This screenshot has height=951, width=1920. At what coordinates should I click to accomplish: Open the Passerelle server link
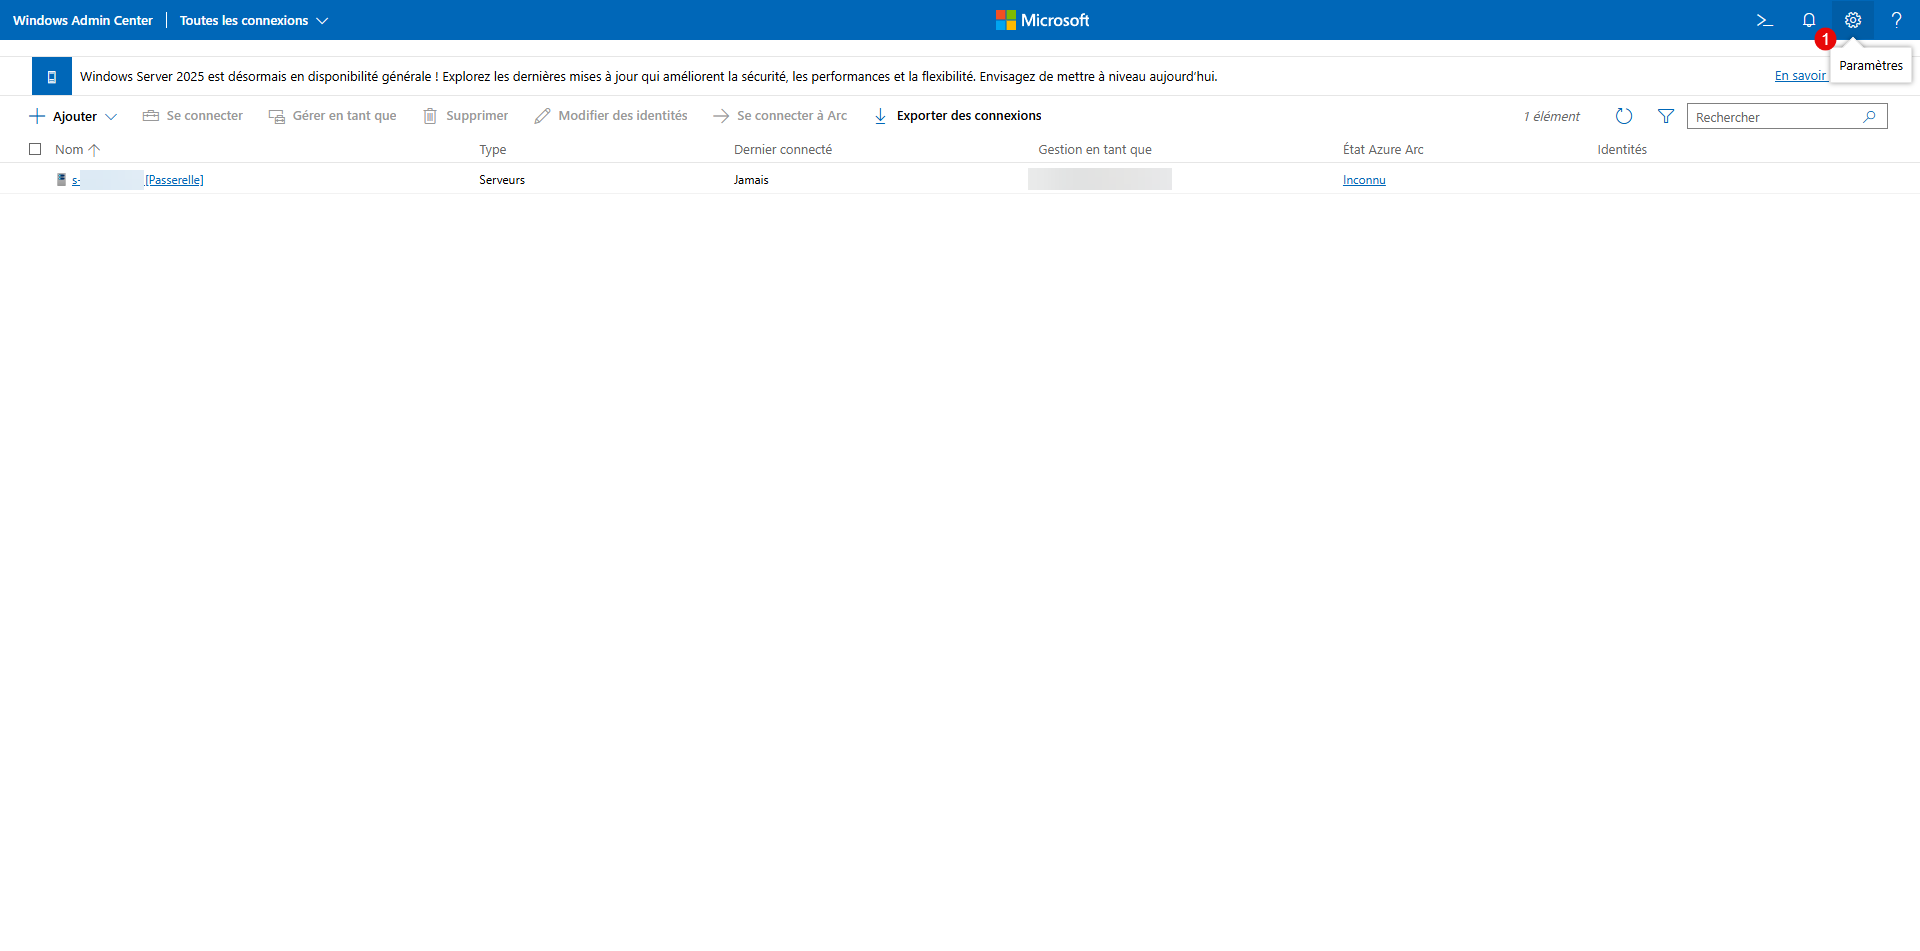(174, 180)
